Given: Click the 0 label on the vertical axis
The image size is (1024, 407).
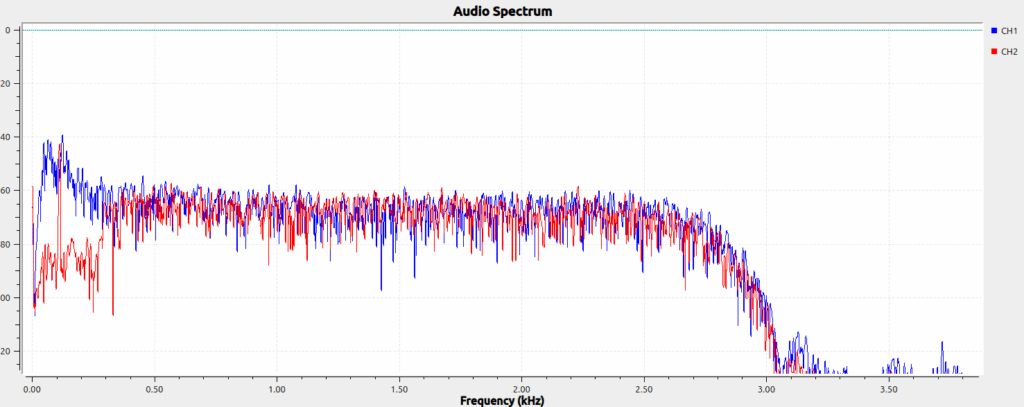Looking at the screenshot, I should pos(7,30).
